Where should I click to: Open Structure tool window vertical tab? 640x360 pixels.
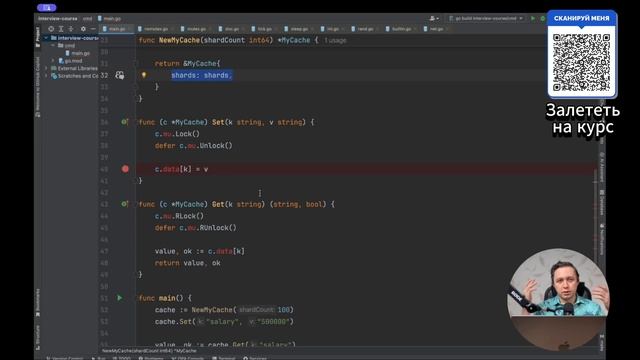pyautogui.click(x=38, y=337)
